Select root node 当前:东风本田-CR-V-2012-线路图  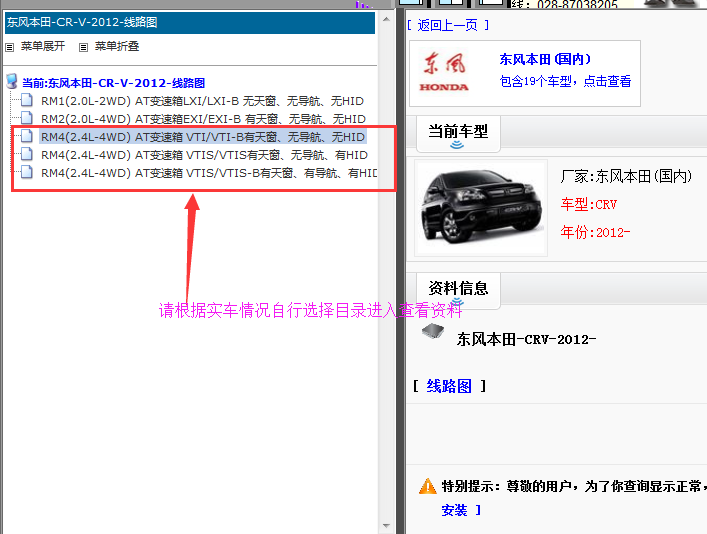113,83
